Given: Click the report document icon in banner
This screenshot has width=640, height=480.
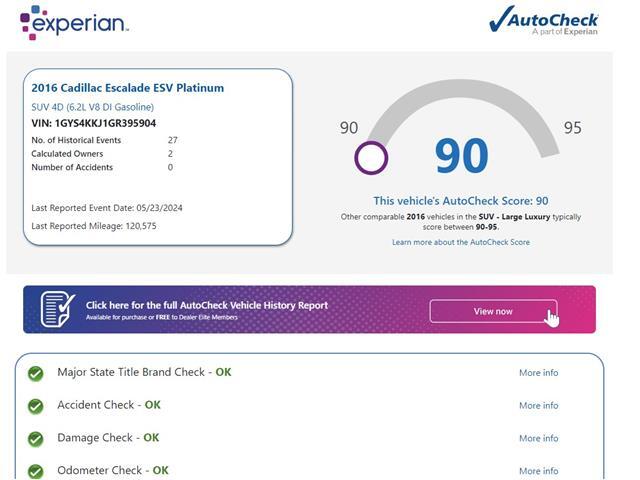Looking at the screenshot, I should 58,309.
